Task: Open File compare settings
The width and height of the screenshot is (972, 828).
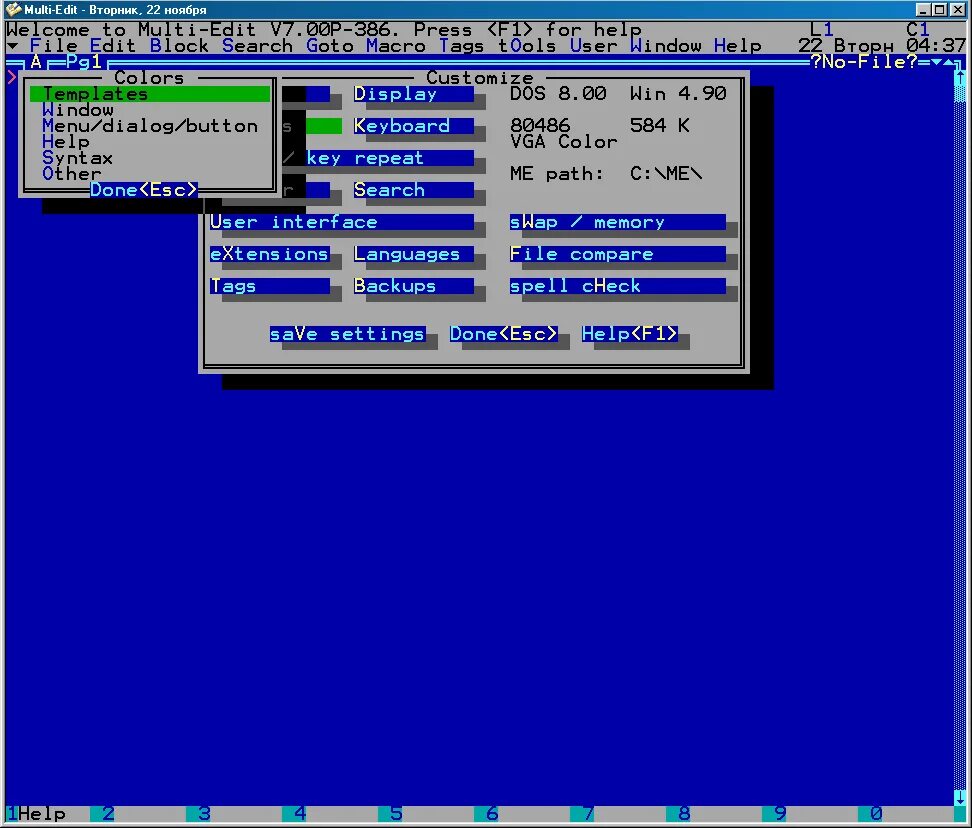Action: tap(617, 254)
